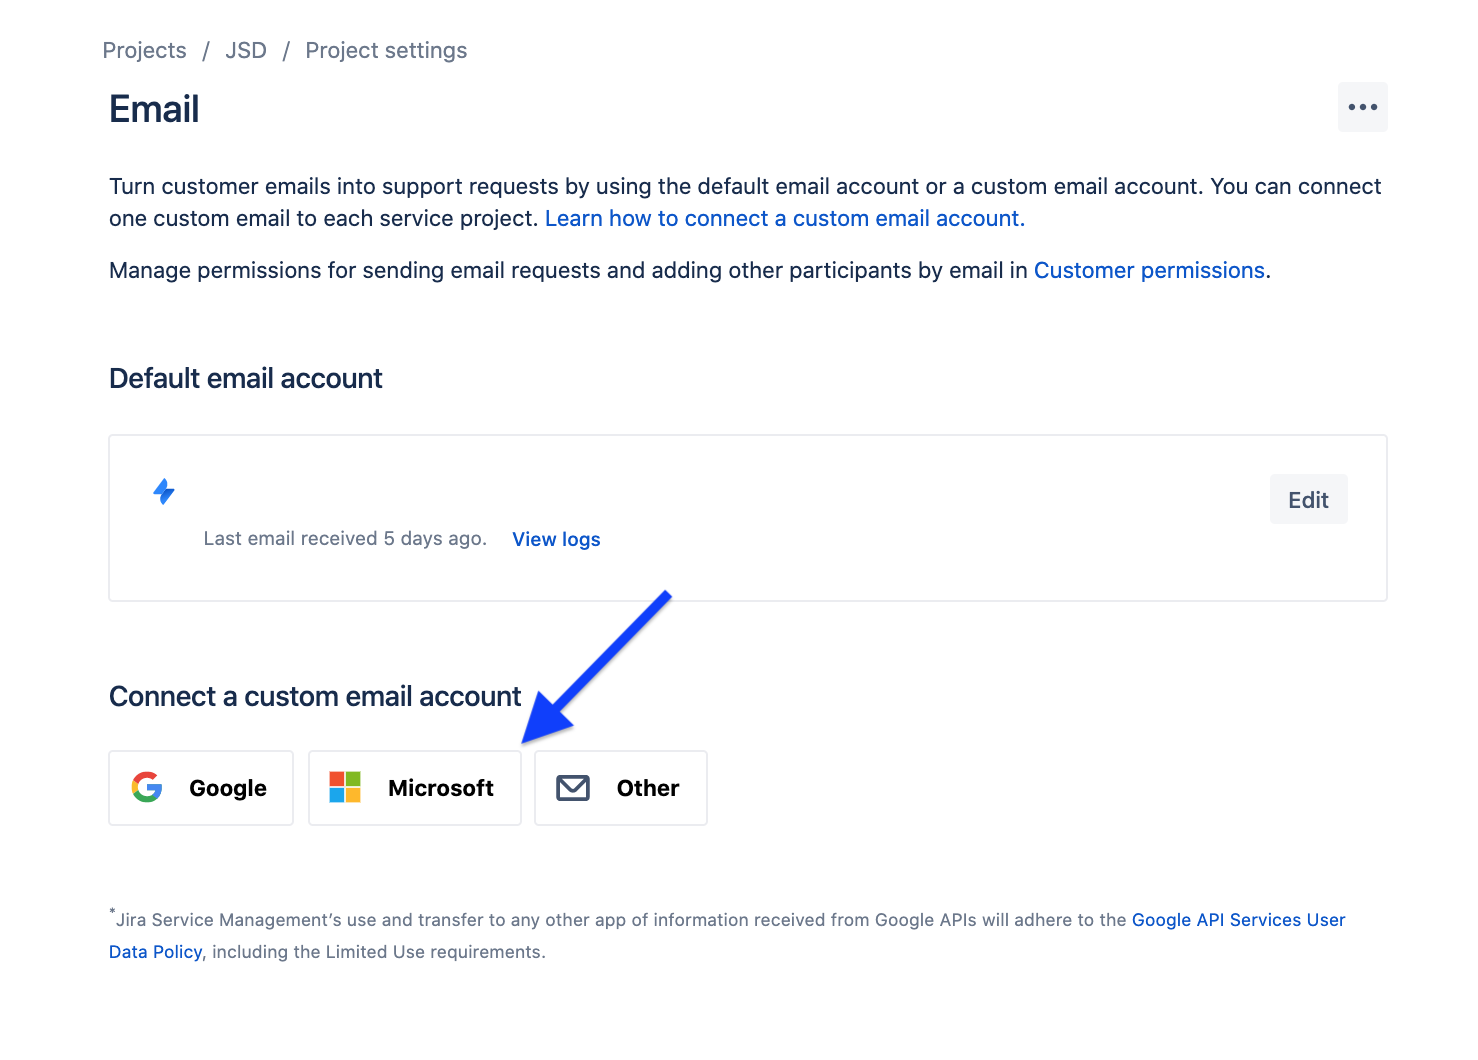Screen dimensions: 1478x1060
Task: Open Google API Services User Data Policy
Action: click(x=727, y=936)
